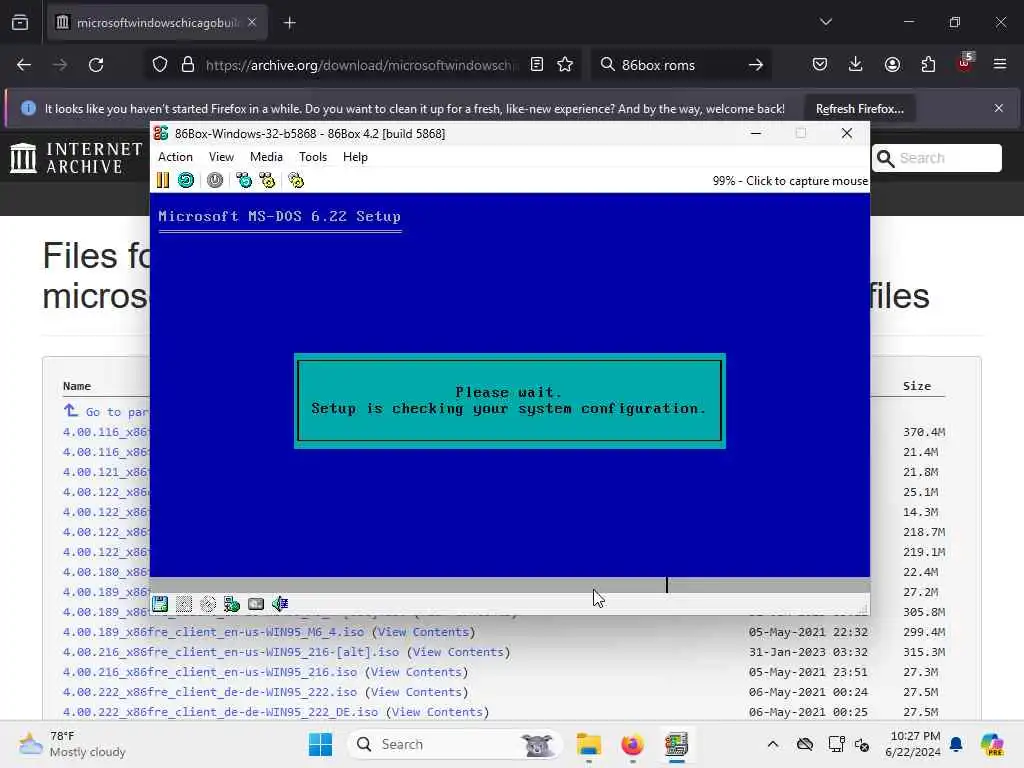The width and height of the screenshot is (1024, 768).
Task: Open Save to Pocket icon
Action: (x=820, y=65)
